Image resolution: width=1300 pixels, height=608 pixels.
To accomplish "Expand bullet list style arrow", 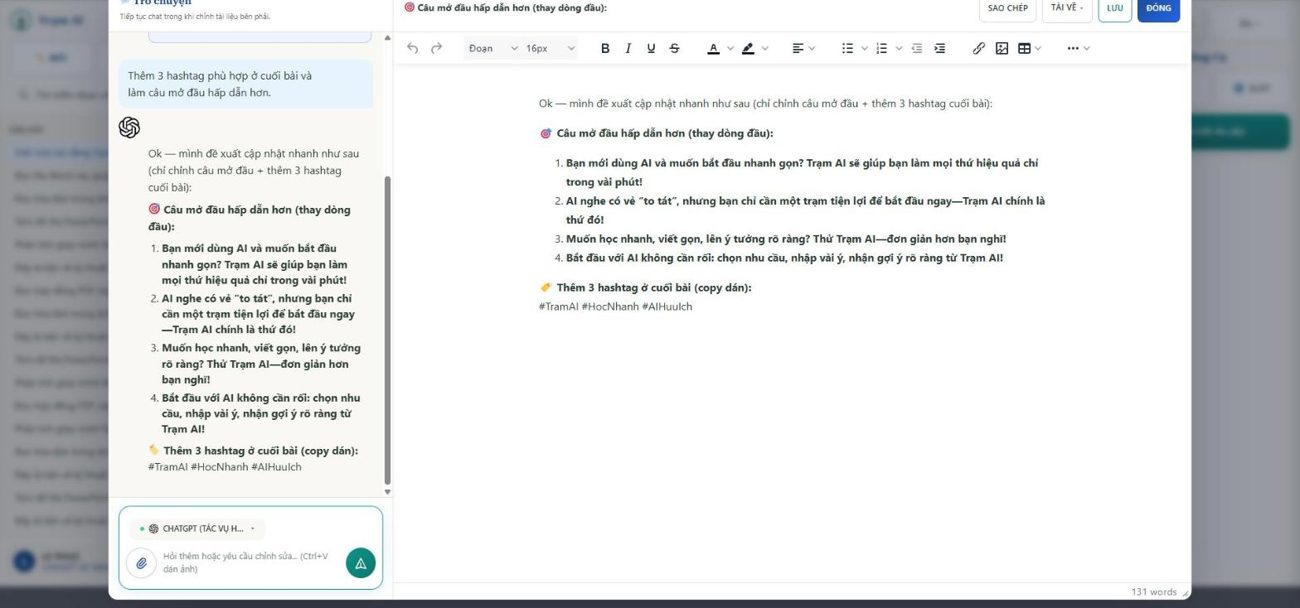I will click(865, 48).
